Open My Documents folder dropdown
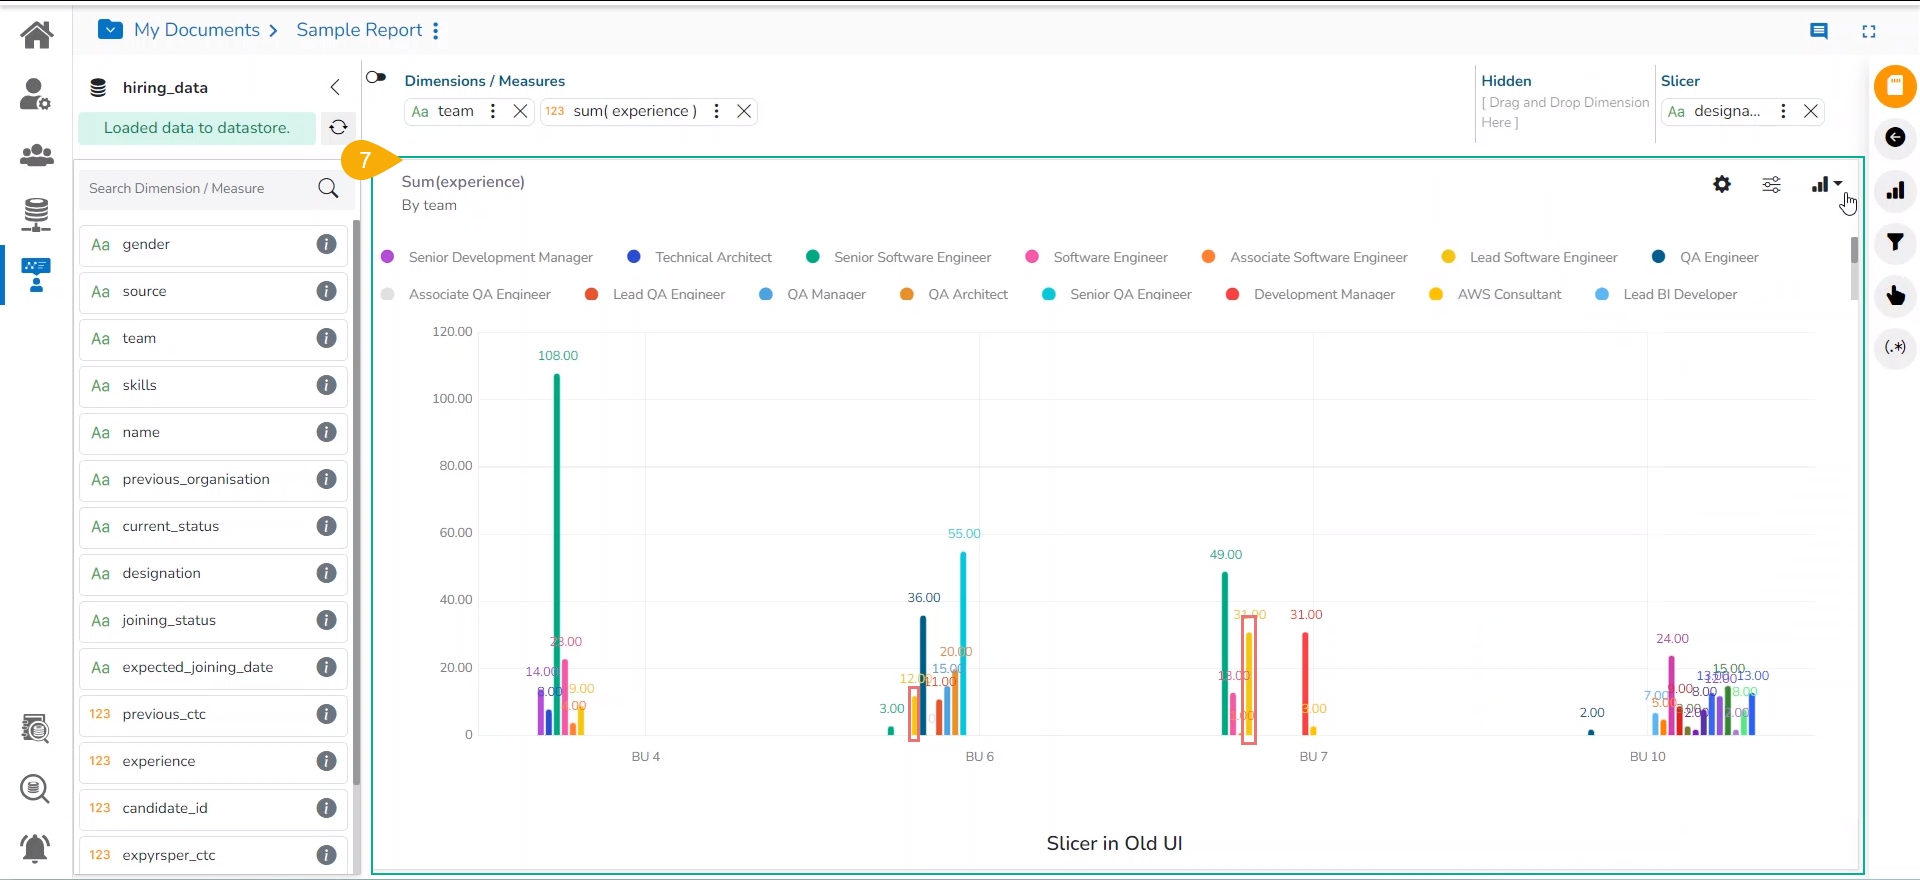This screenshot has width=1920, height=880. pyautogui.click(x=110, y=30)
